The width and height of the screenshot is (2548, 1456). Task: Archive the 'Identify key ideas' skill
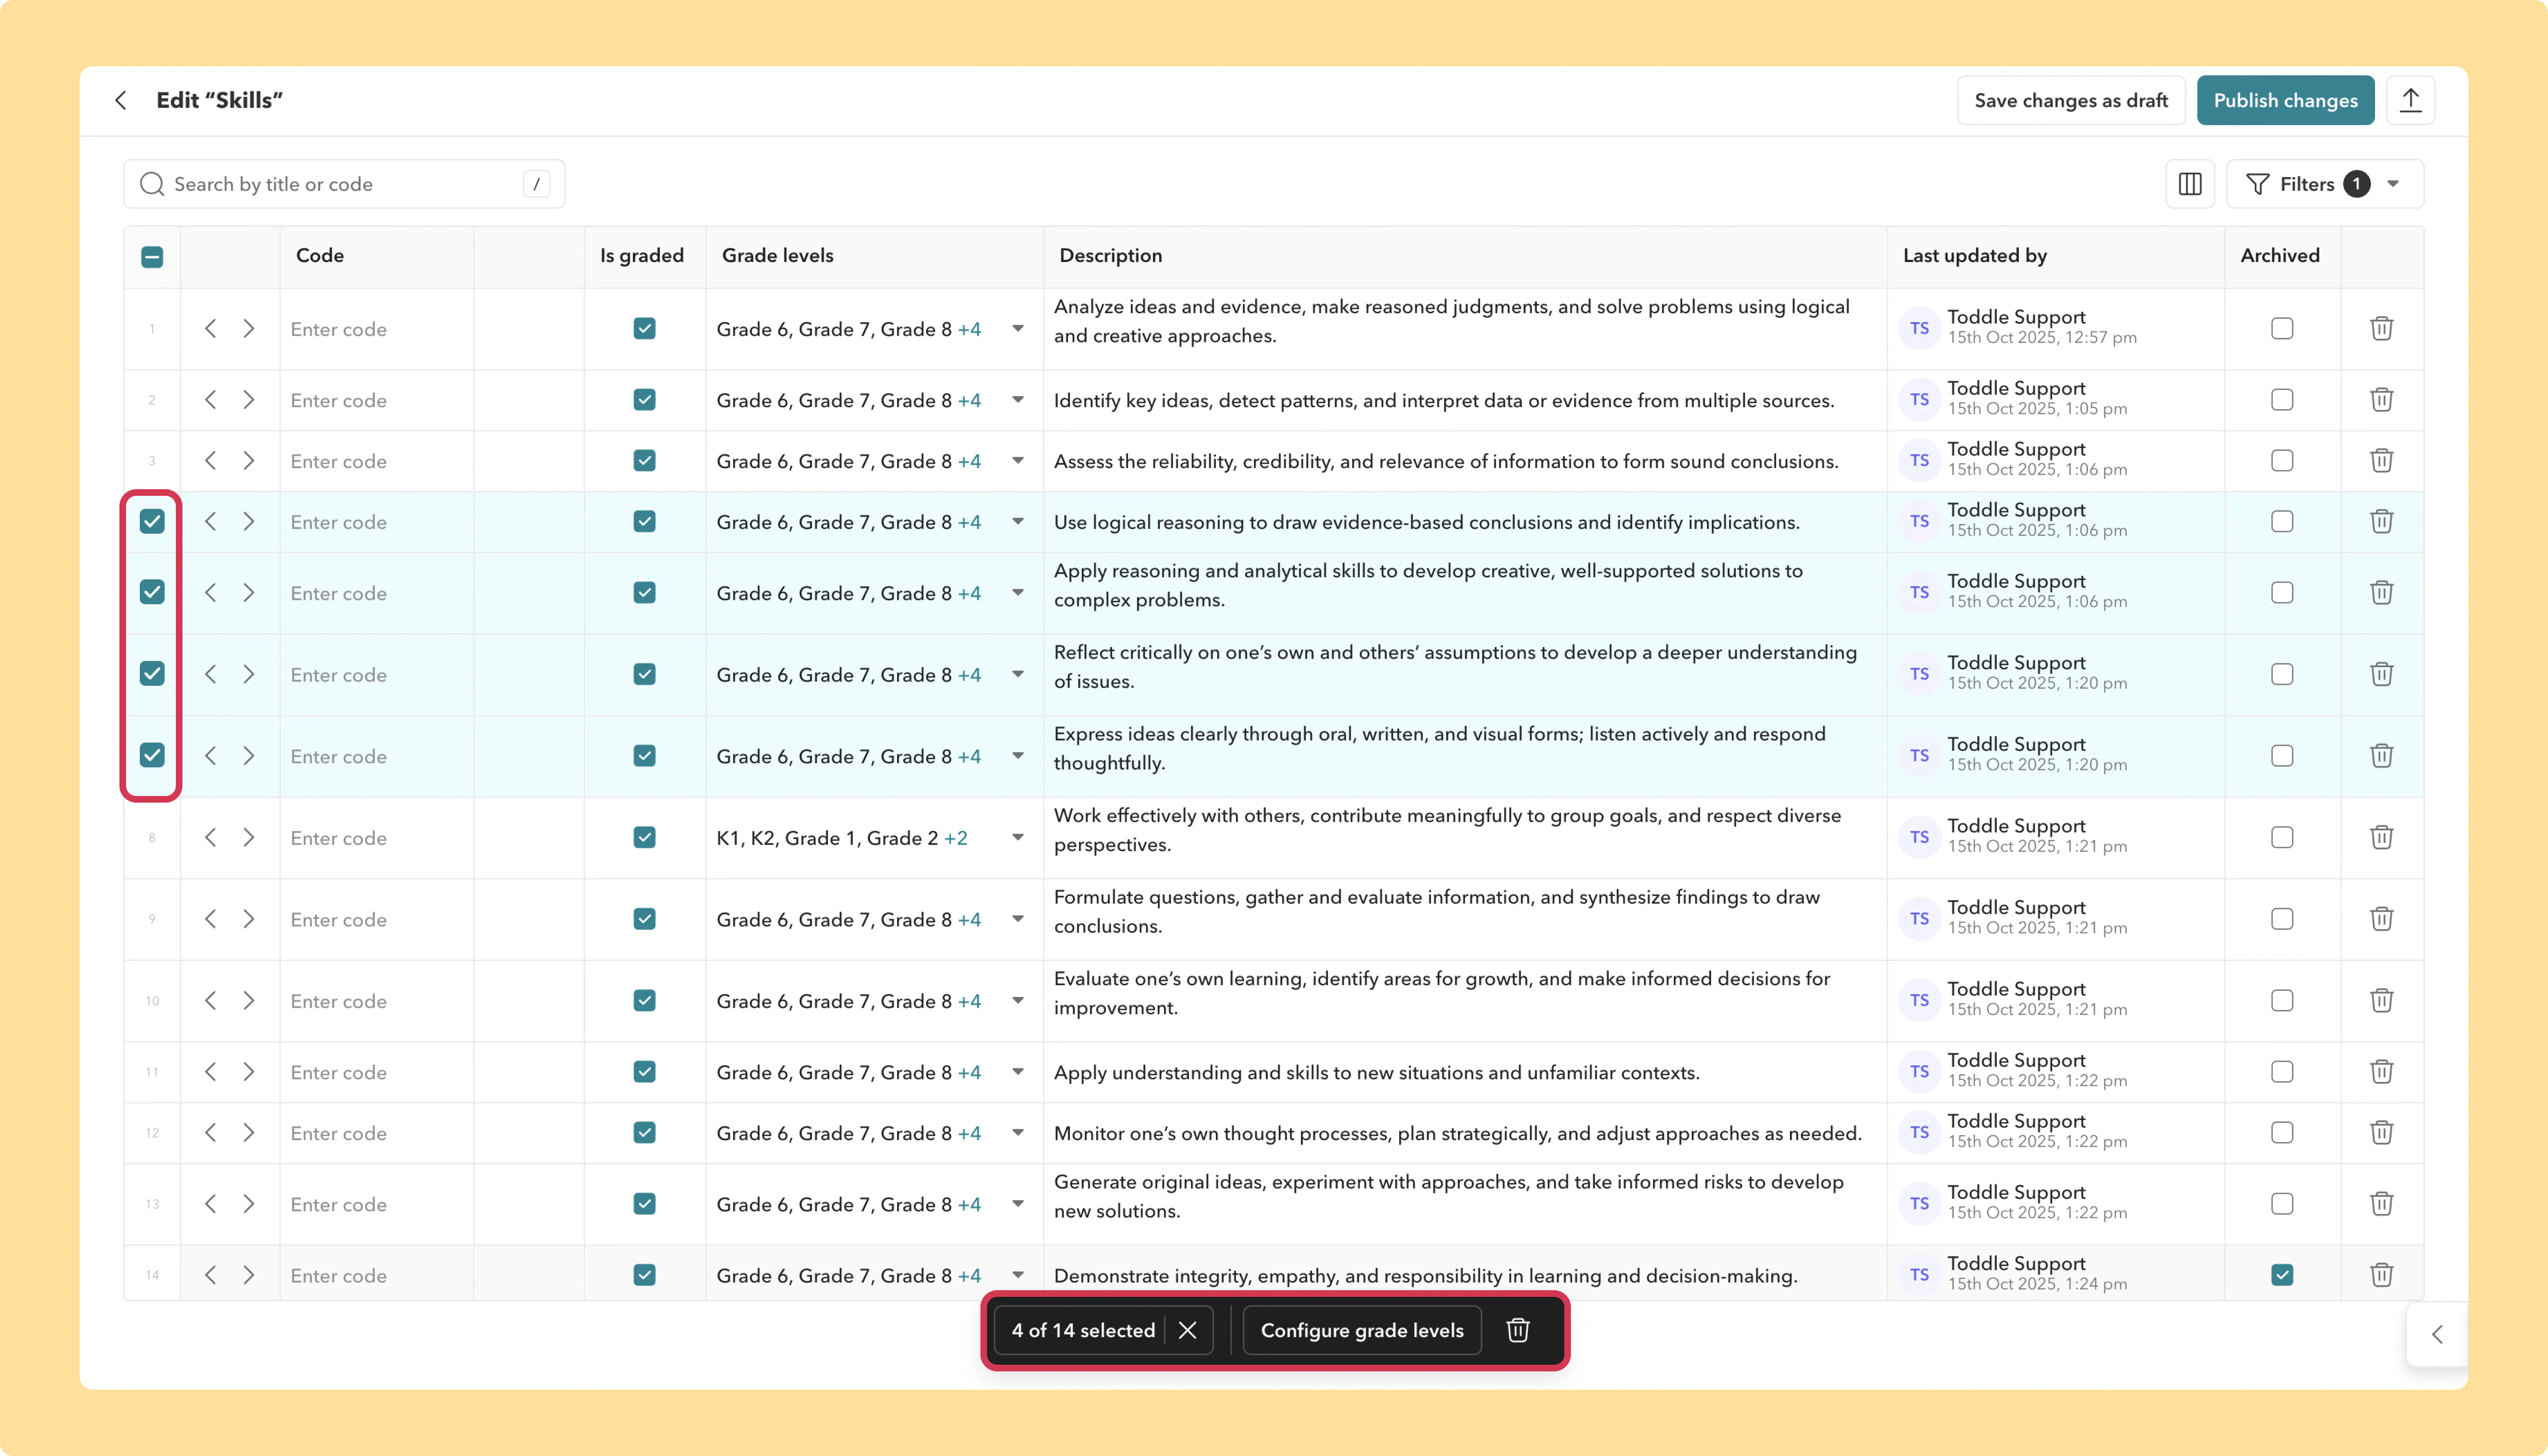pos(2282,400)
